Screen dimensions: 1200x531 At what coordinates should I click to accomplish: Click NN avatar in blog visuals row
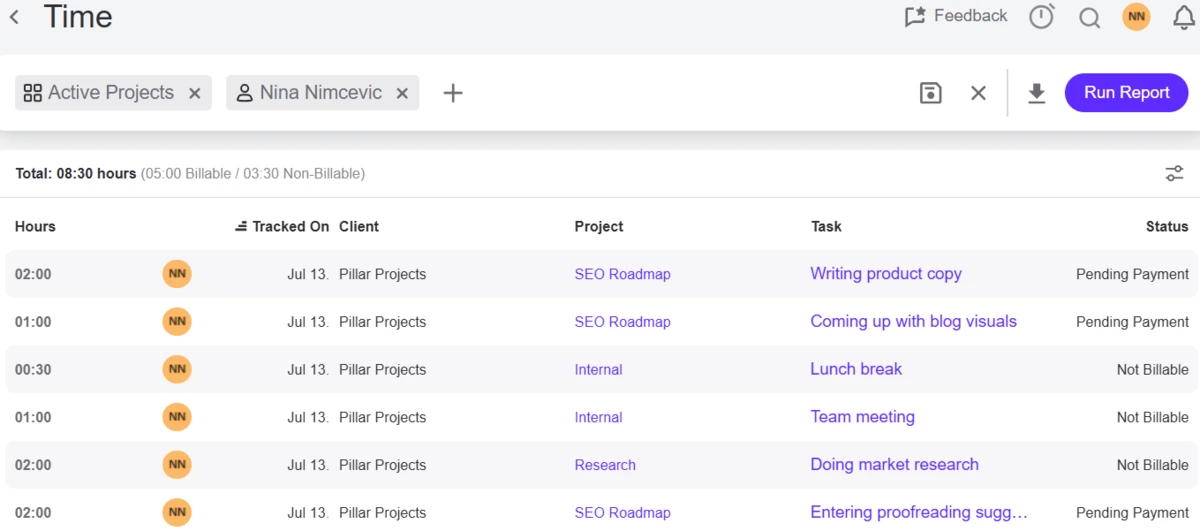tap(177, 322)
